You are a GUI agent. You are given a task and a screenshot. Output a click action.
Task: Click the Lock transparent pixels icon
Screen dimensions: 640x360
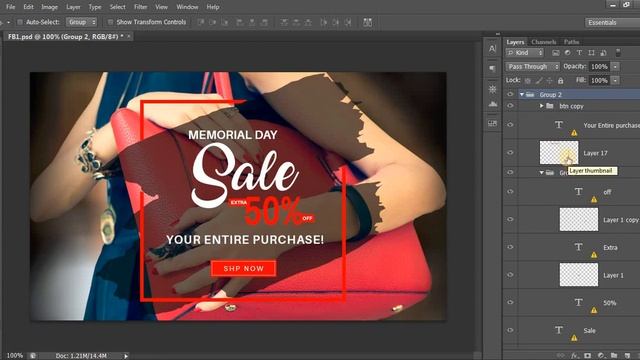(x=528, y=81)
